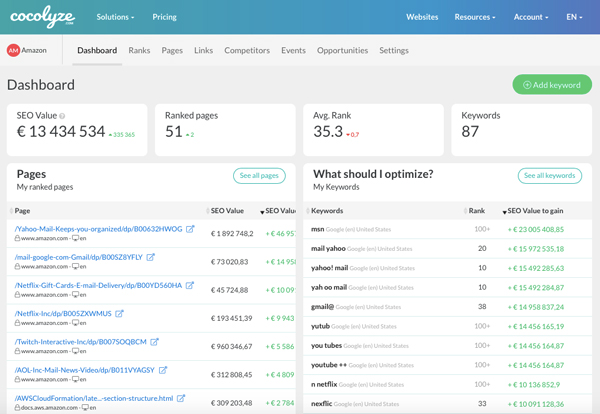Open the Settings tab
This screenshot has height=414, width=600.
(394, 51)
